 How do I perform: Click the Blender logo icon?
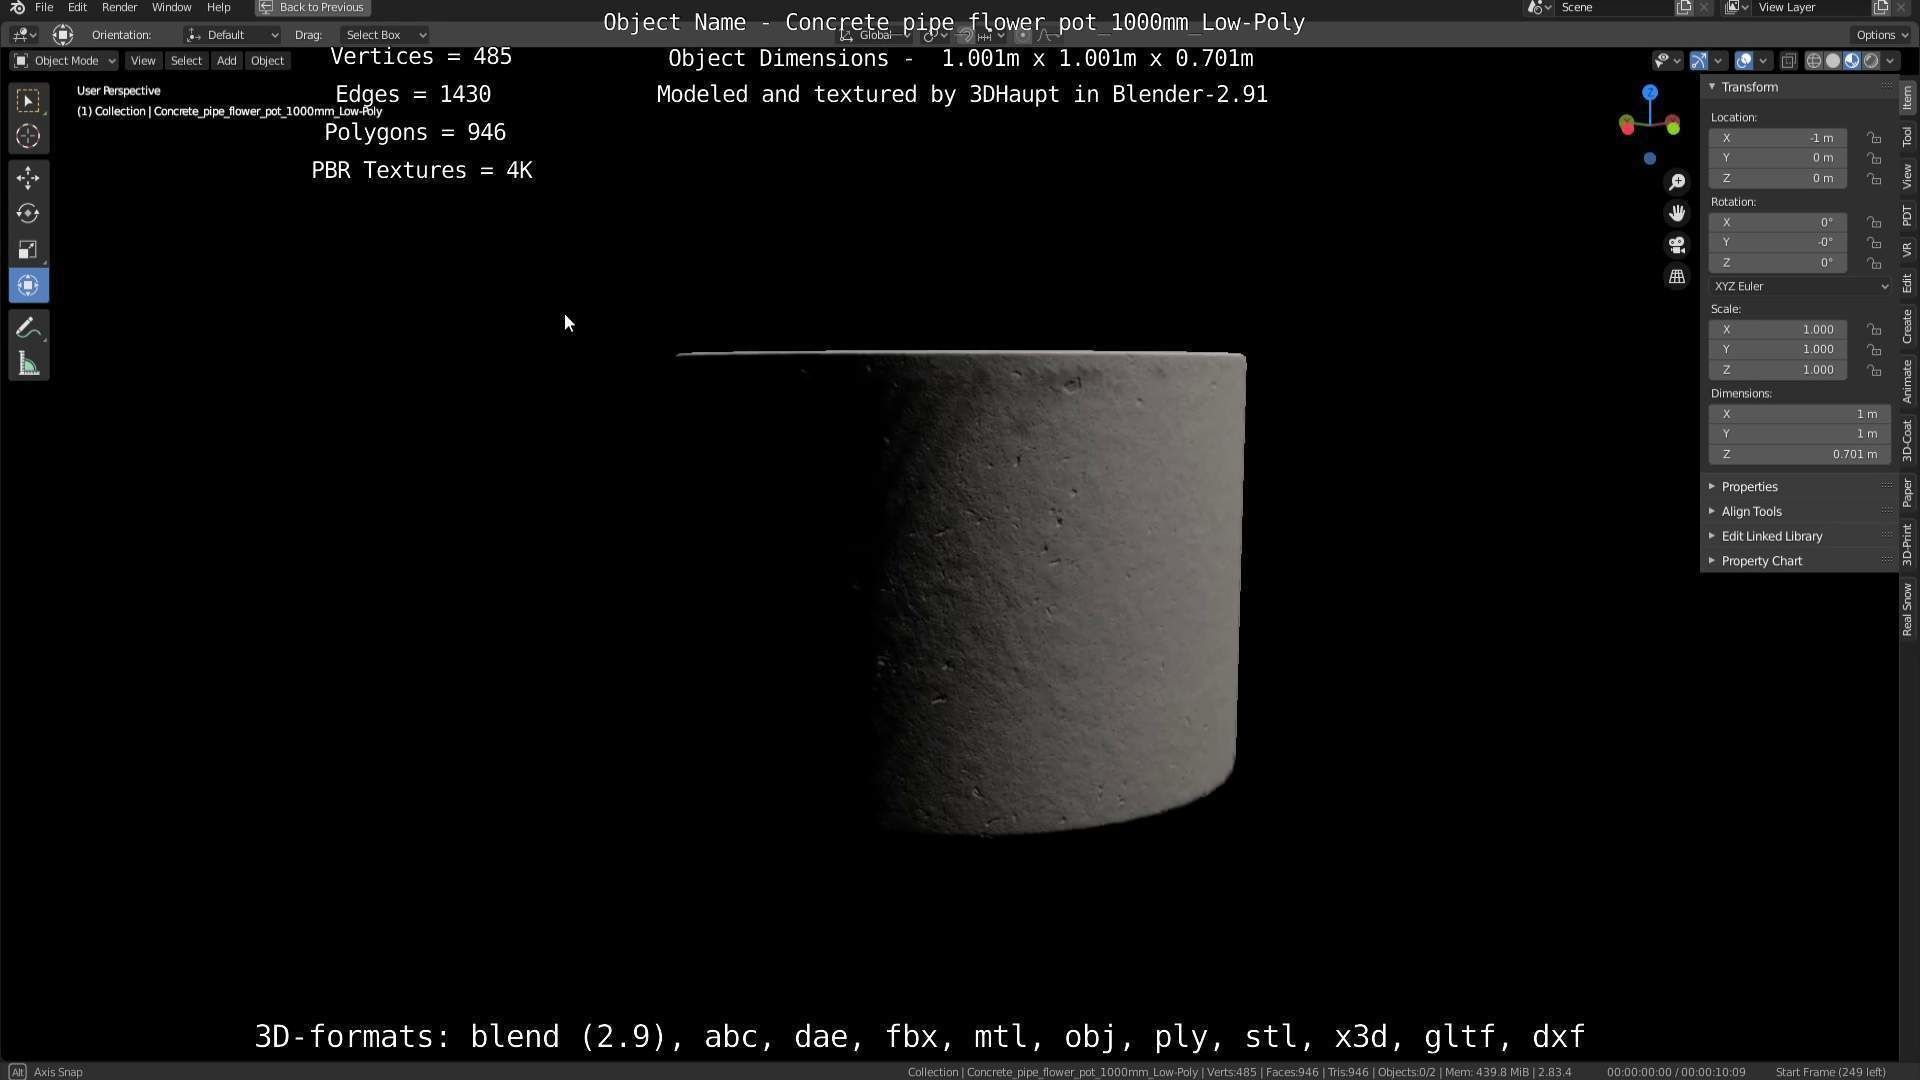pyautogui.click(x=17, y=7)
